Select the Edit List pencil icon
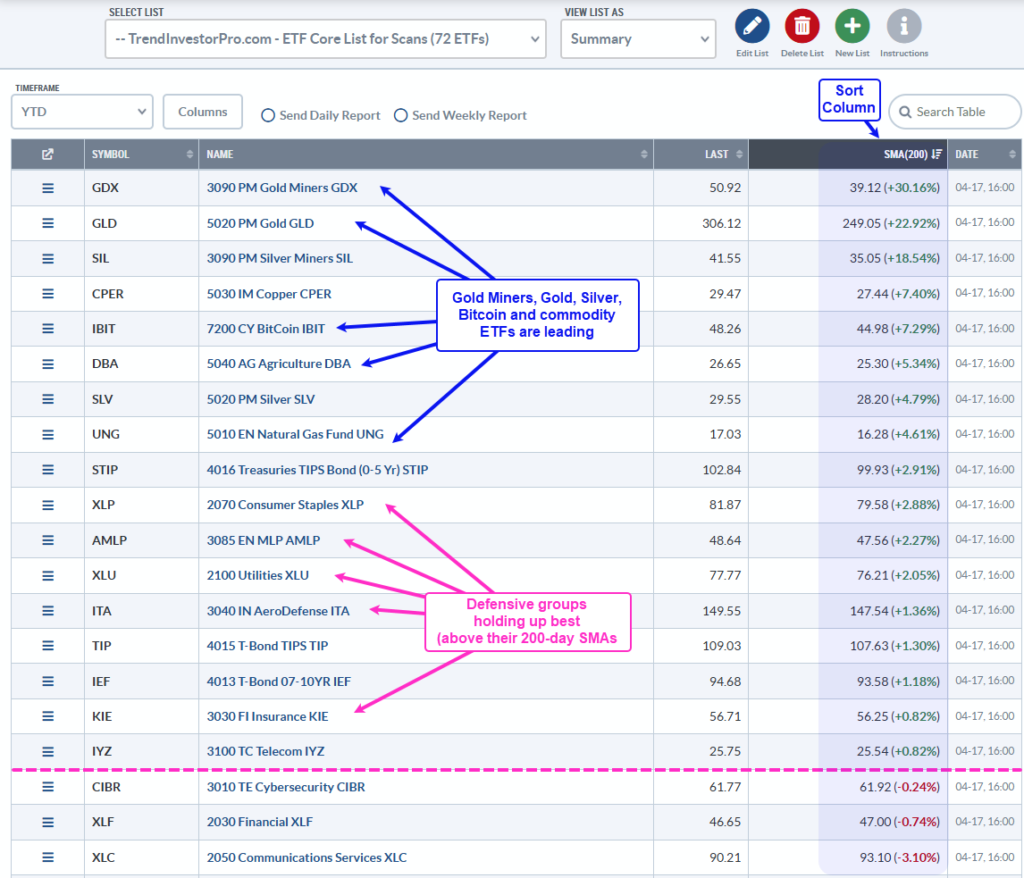The height and width of the screenshot is (878, 1024). [x=751, y=27]
